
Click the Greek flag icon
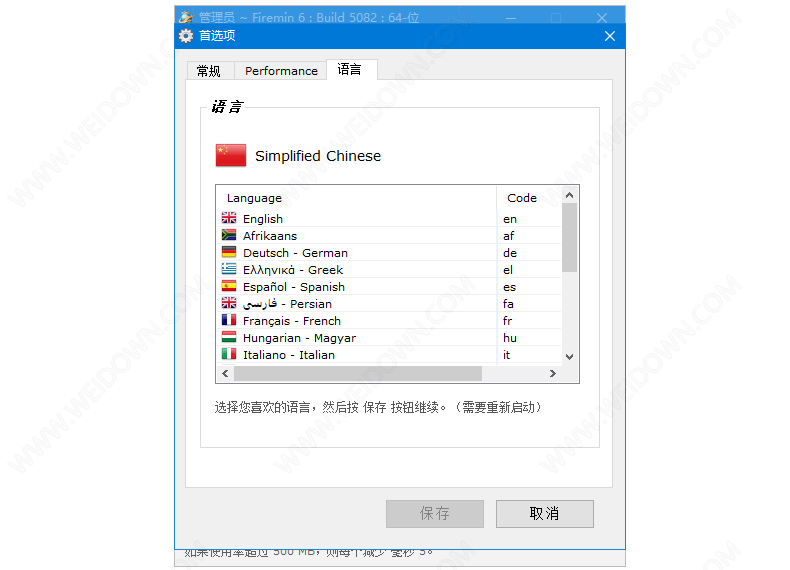(229, 269)
